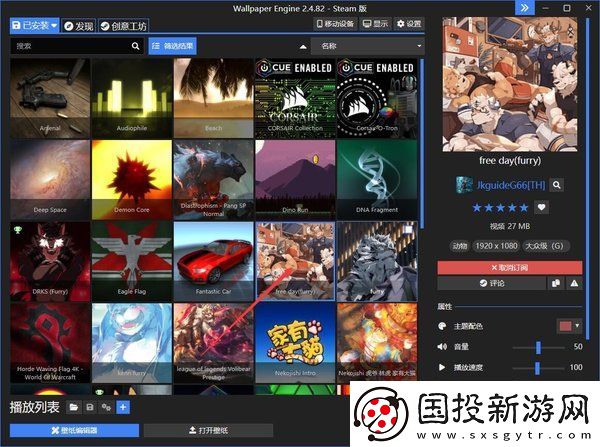
Task: Select the Demon Core wallpaper thumbnail
Action: (x=132, y=180)
